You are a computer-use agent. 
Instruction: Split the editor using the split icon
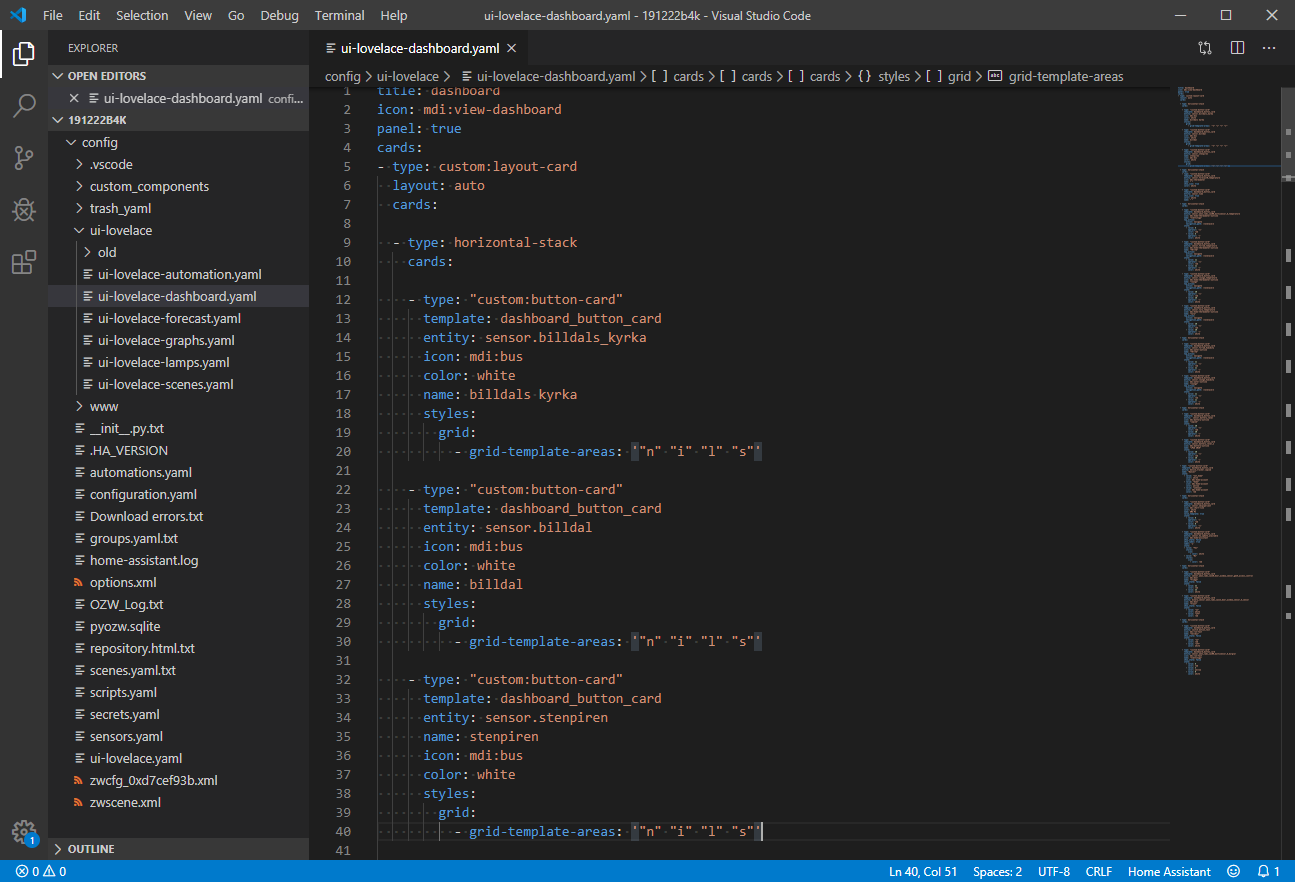tap(1237, 47)
